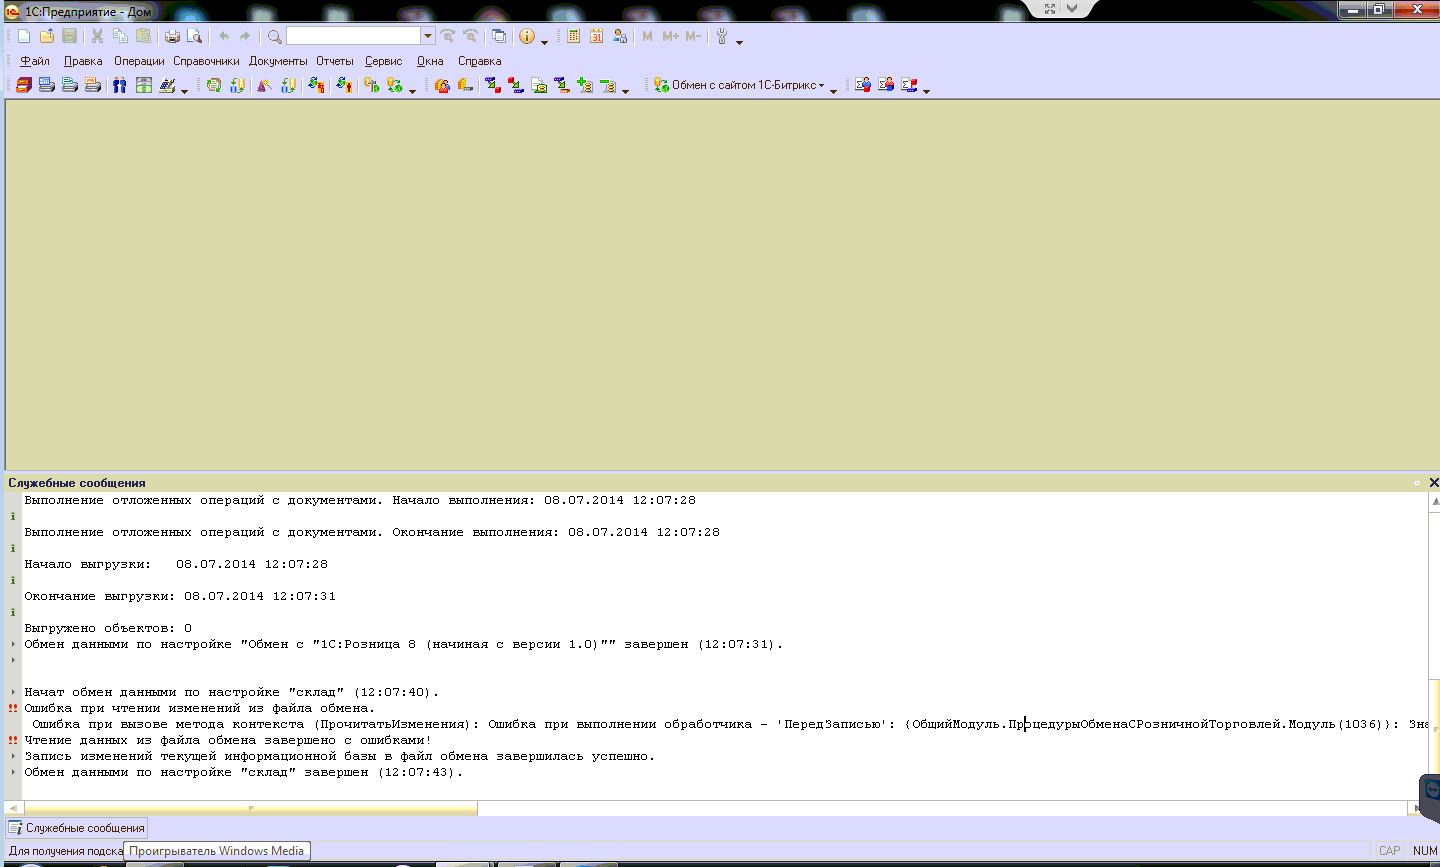Select the Служебные сообщения tab at bottom

(x=76, y=828)
